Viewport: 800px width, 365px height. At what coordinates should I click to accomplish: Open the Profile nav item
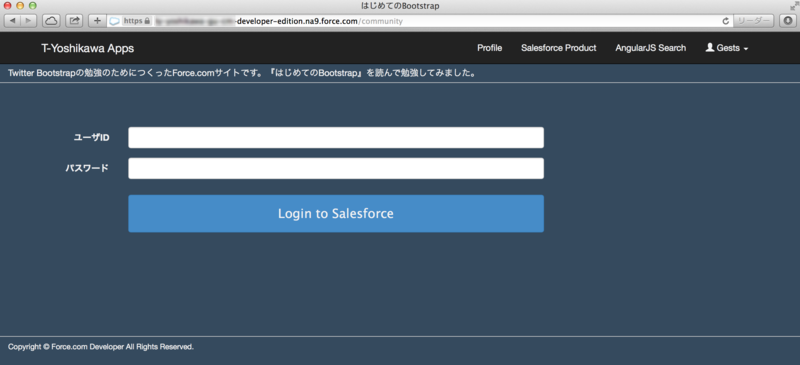pos(489,48)
